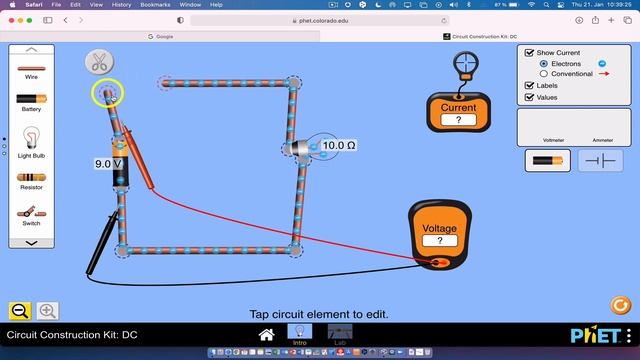Go forward with Safari forward button
This screenshot has width=640, height=360.
click(x=81, y=20)
